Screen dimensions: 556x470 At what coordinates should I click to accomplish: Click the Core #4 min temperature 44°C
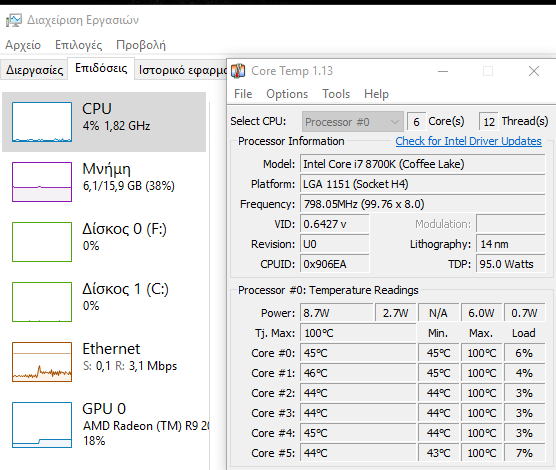(x=438, y=433)
